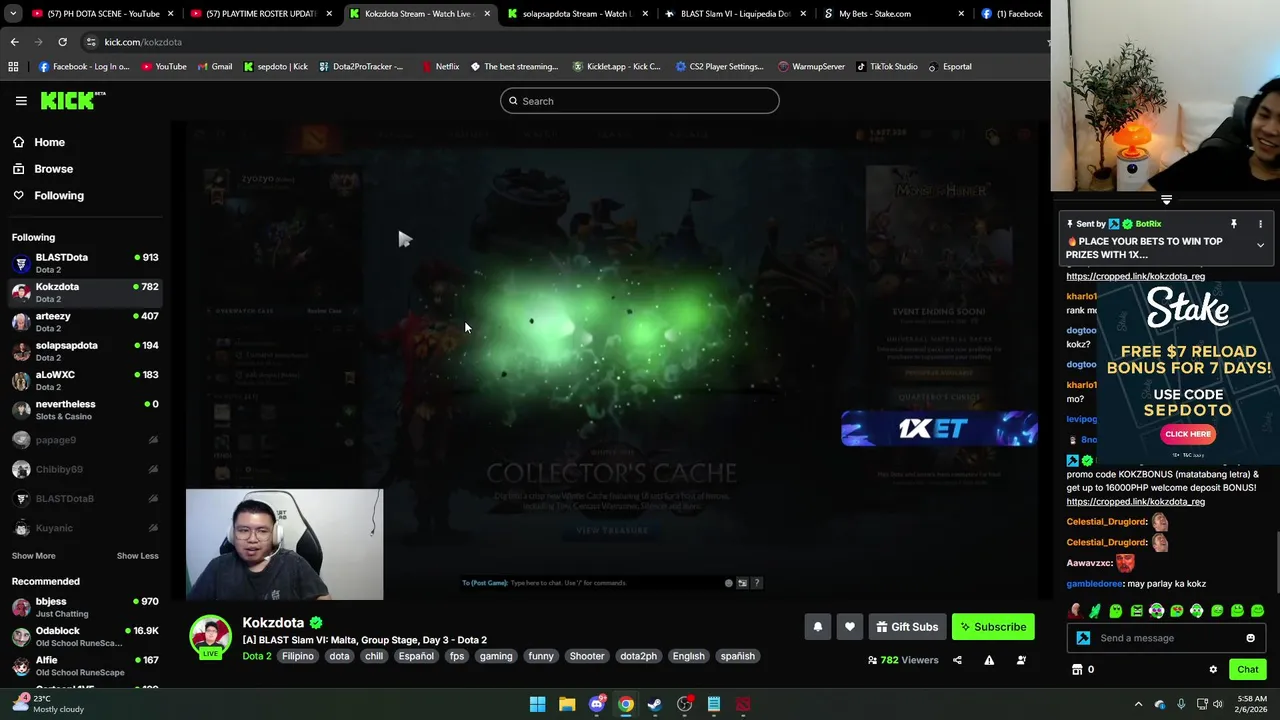This screenshot has height=720, width=1280.
Task: Go to Home in sidebar
Action: pyautogui.click(x=49, y=142)
